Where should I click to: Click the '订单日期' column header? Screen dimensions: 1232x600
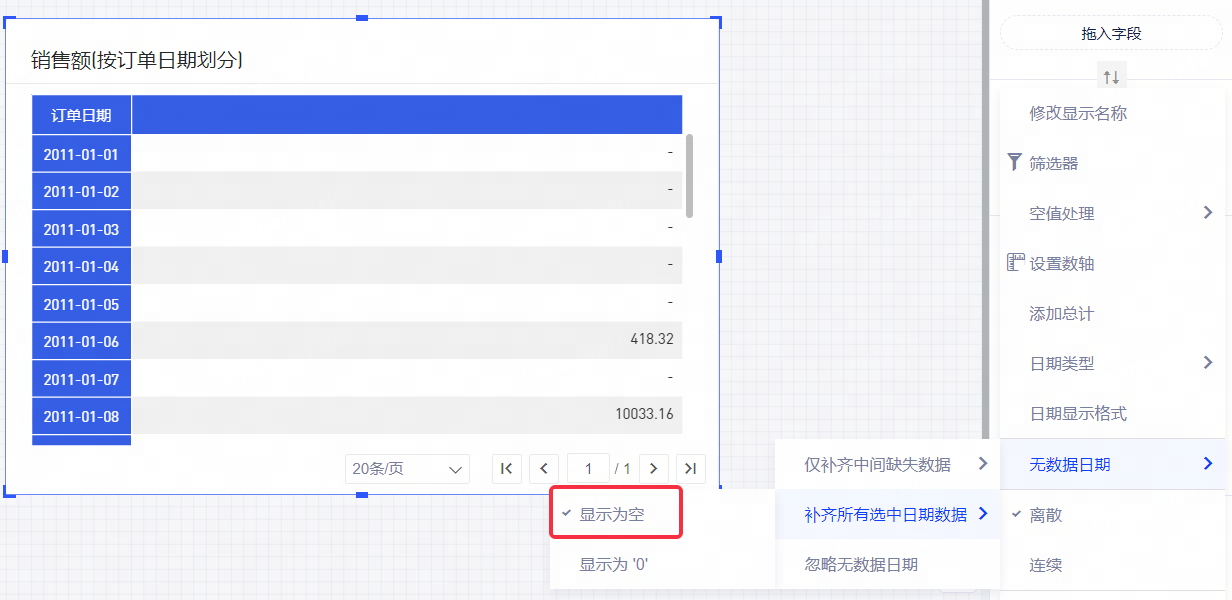pyautogui.click(x=81, y=115)
